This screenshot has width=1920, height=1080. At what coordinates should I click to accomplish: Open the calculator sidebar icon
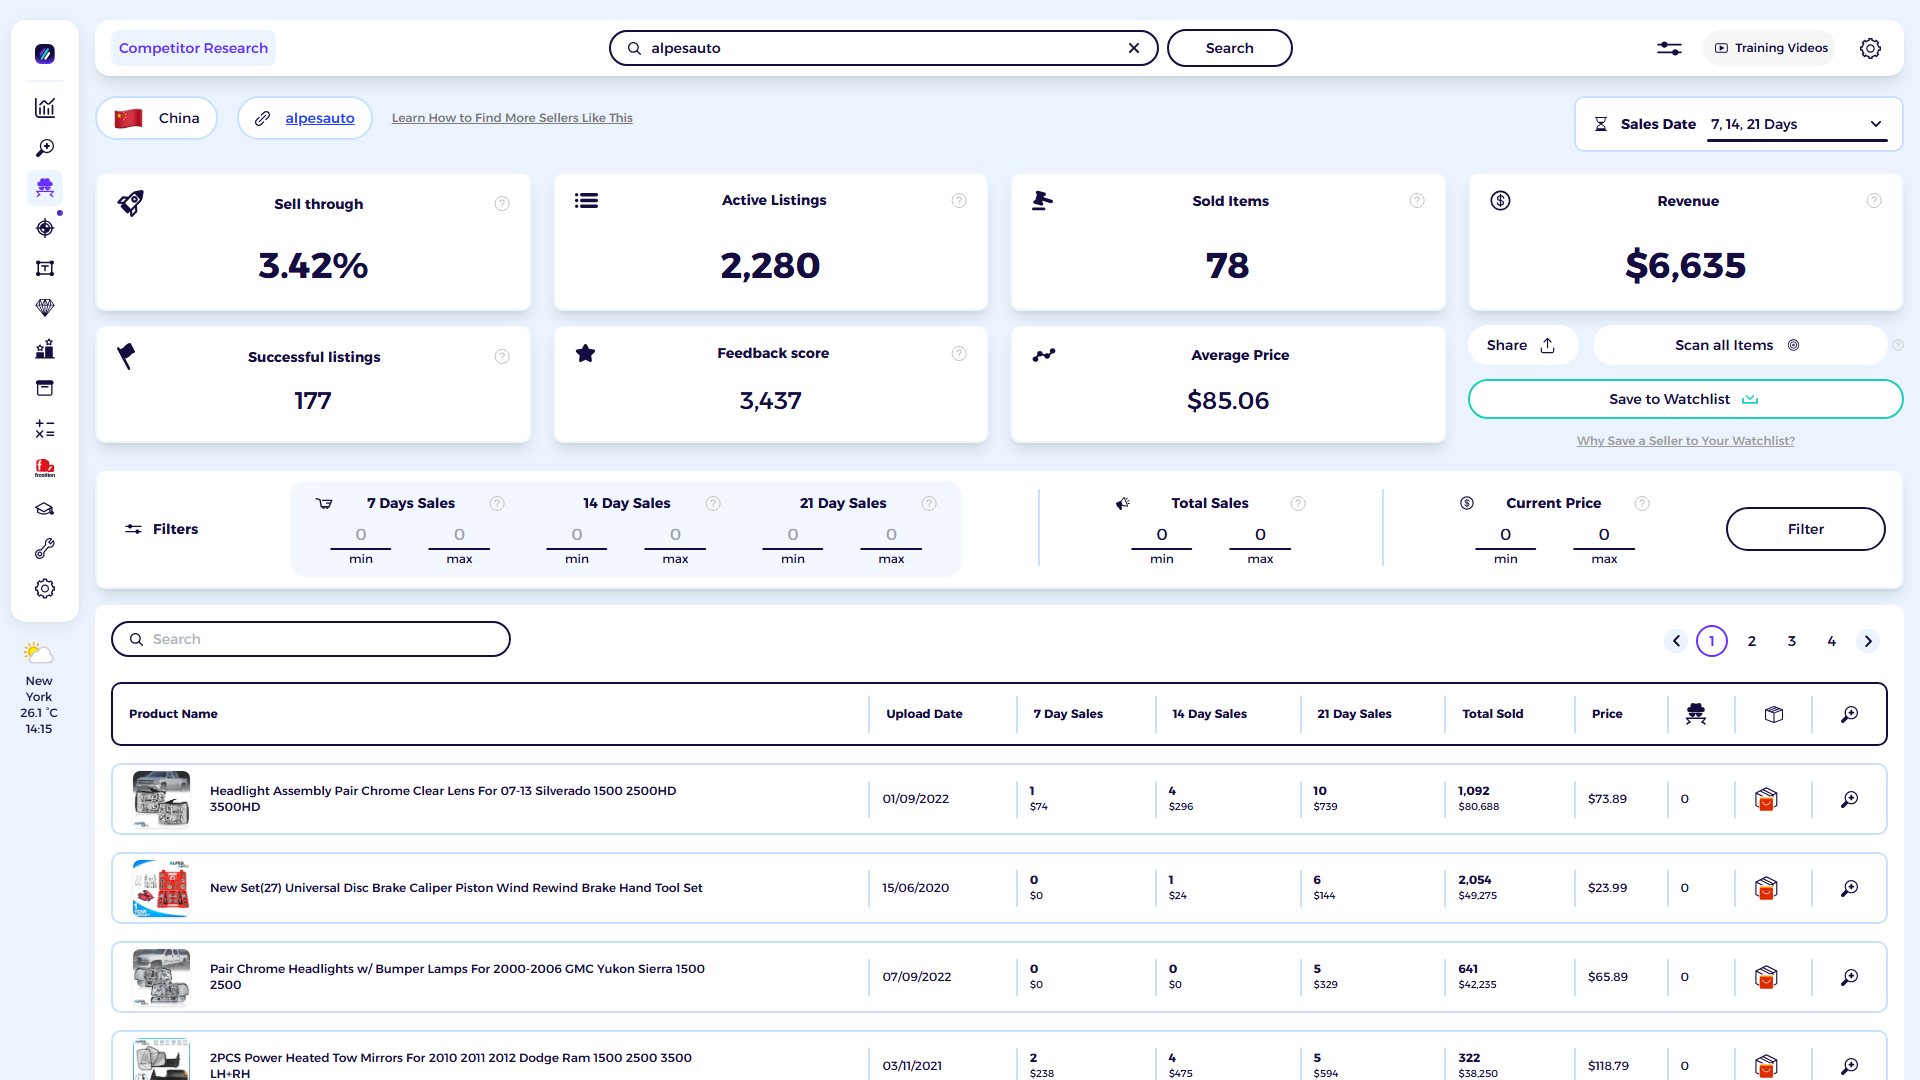[45, 429]
